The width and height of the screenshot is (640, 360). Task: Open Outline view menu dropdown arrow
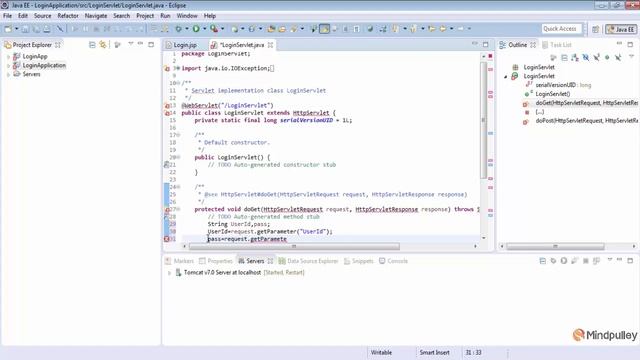click(x=631, y=57)
